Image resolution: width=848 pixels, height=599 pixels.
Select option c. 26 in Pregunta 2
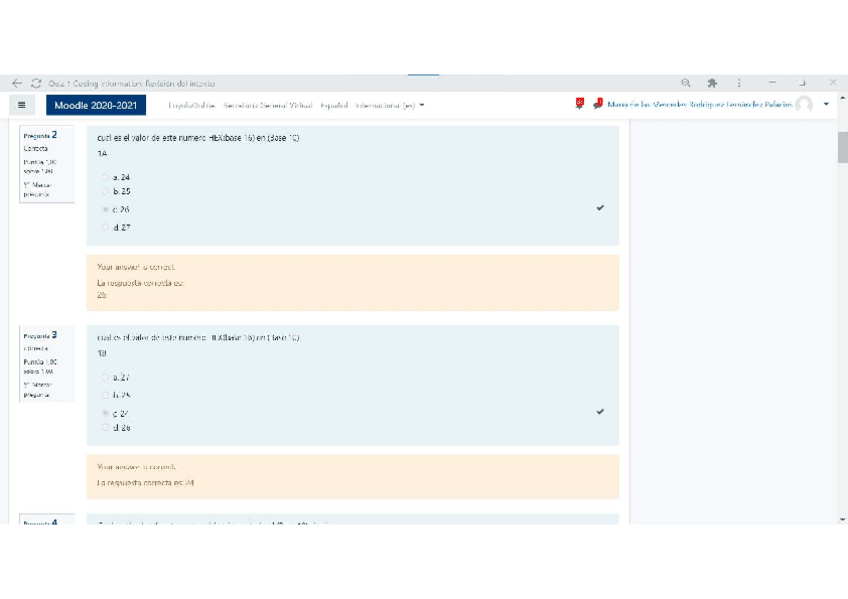pos(105,209)
